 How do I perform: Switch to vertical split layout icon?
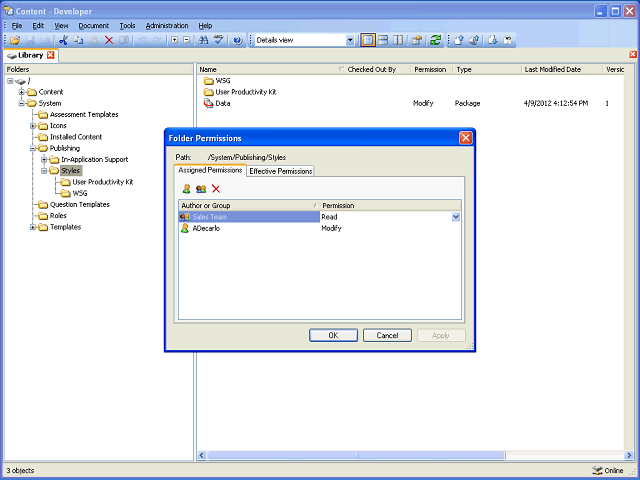(398, 40)
